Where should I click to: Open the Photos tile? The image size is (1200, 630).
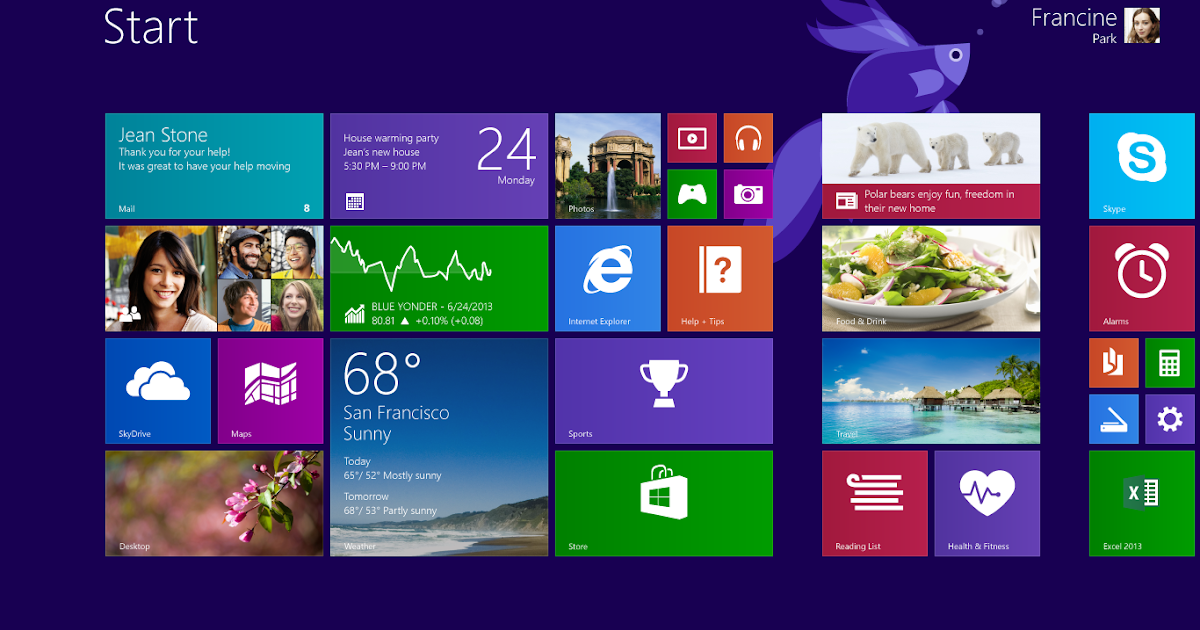pyautogui.click(x=608, y=166)
